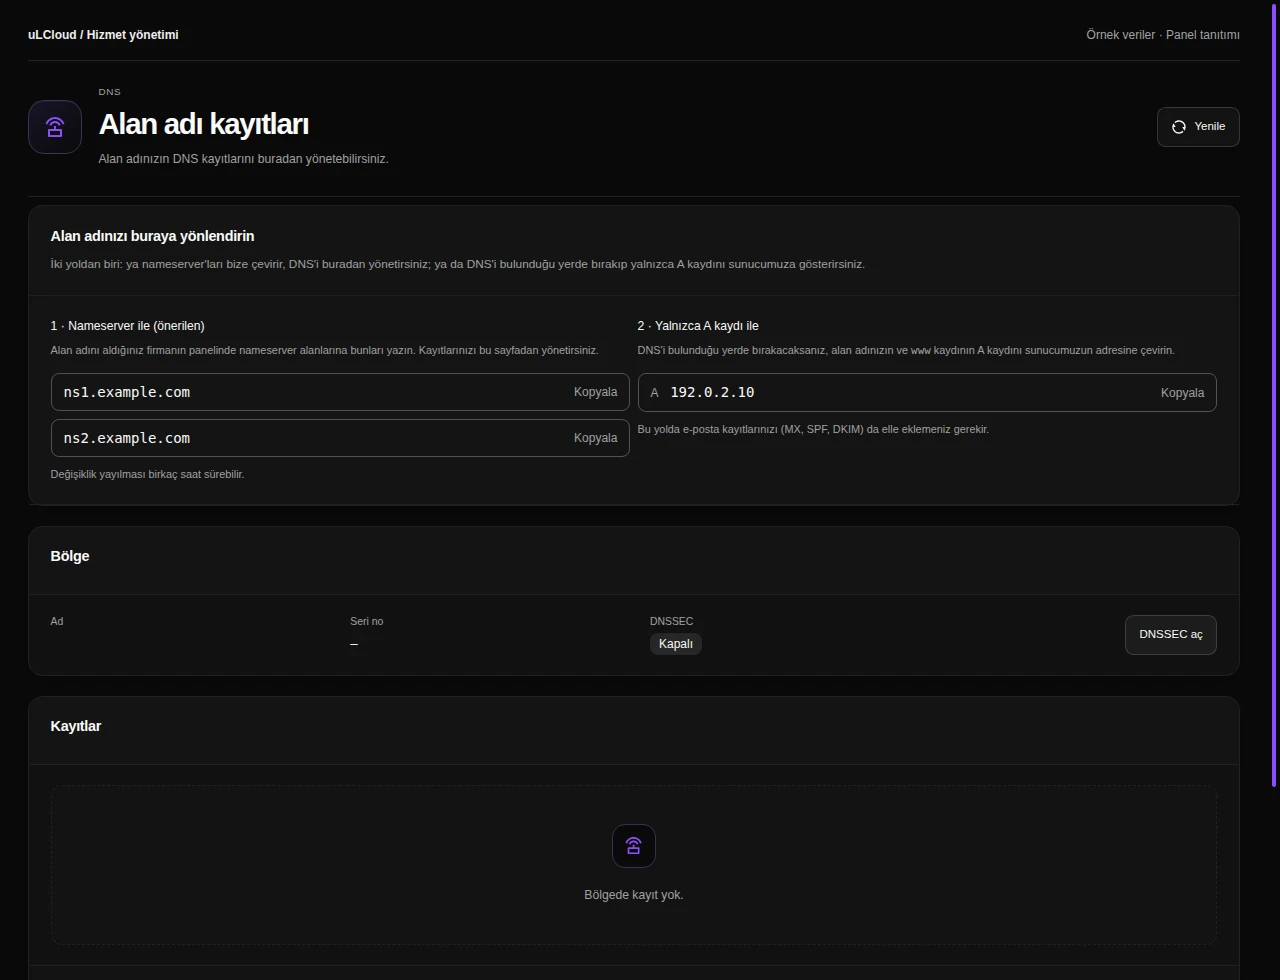Click the 'Ad' label in Bölge section

tap(57, 621)
